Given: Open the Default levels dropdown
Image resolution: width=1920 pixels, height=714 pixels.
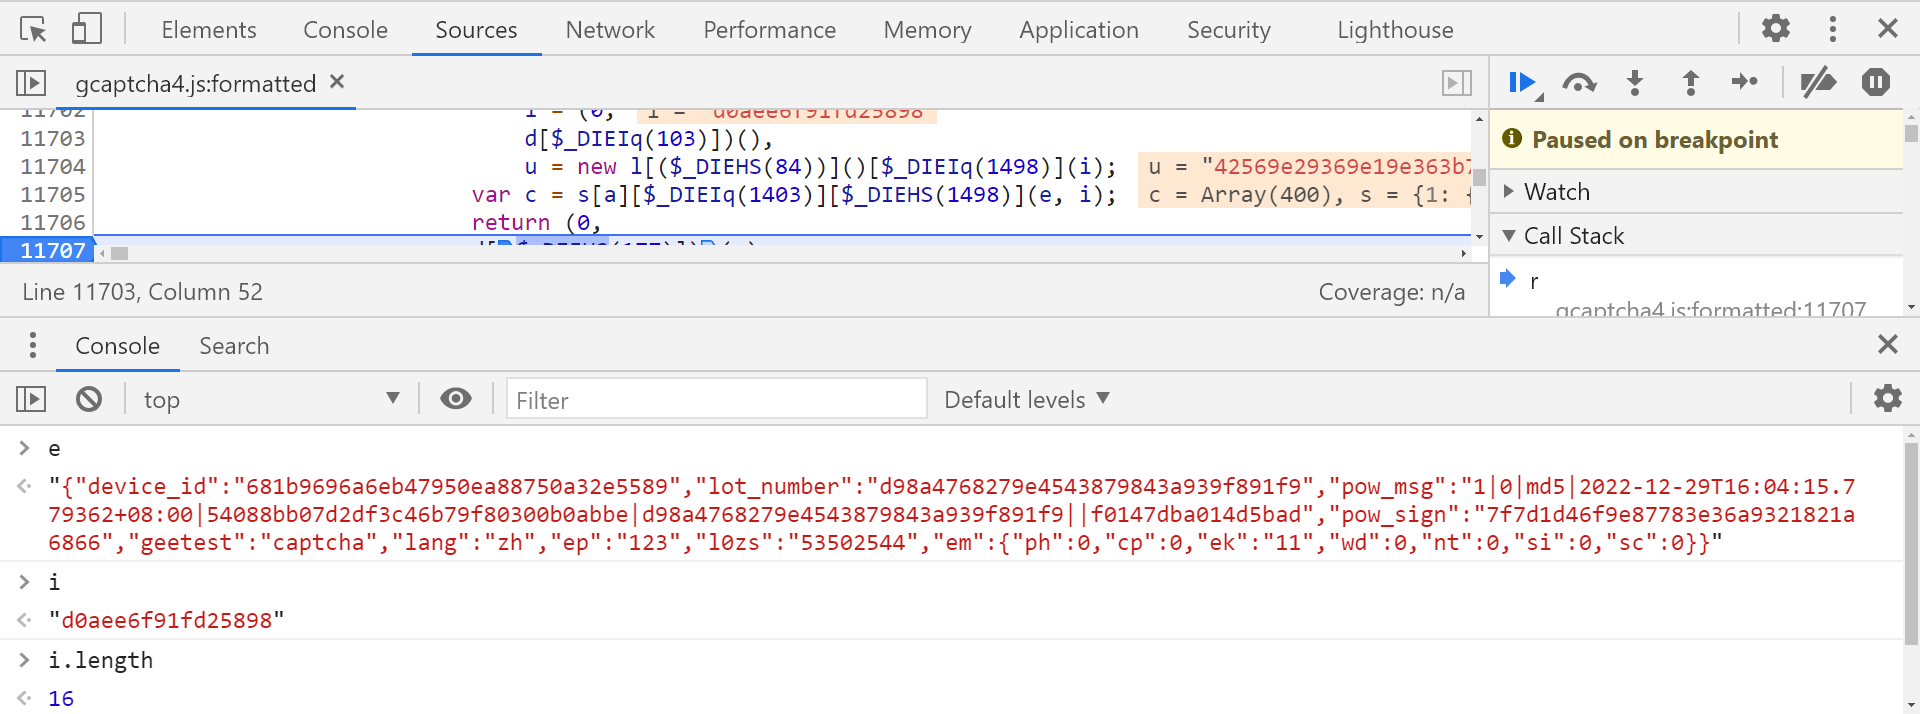Looking at the screenshot, I should (1027, 399).
